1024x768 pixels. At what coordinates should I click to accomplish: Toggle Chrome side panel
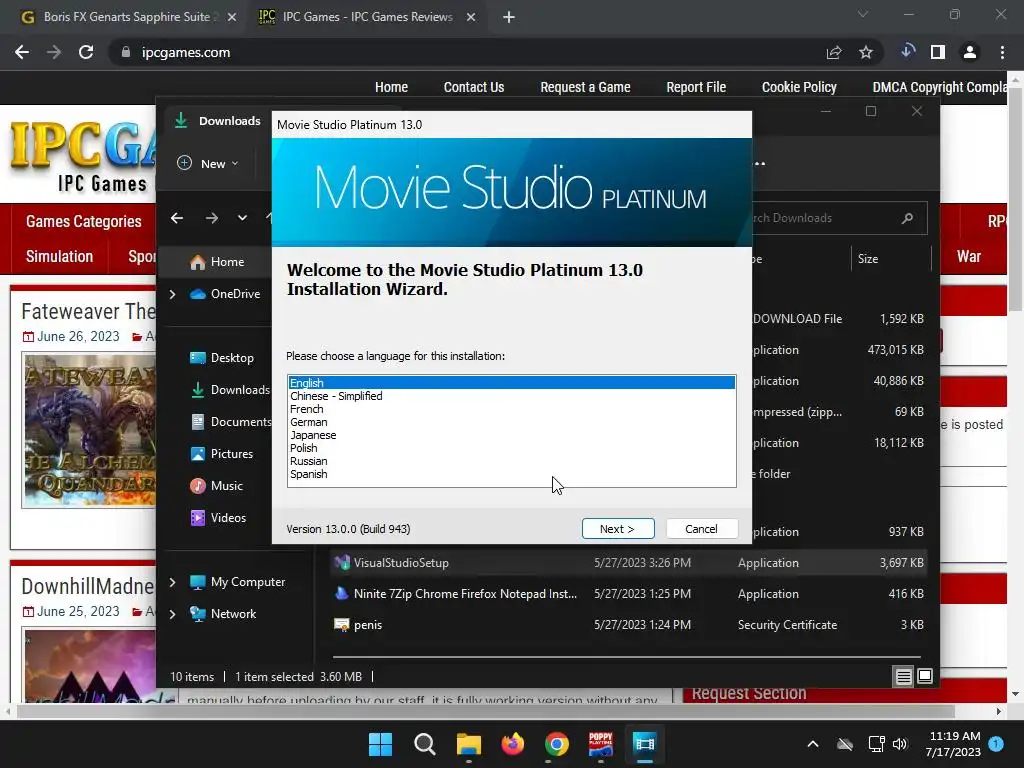(938, 52)
